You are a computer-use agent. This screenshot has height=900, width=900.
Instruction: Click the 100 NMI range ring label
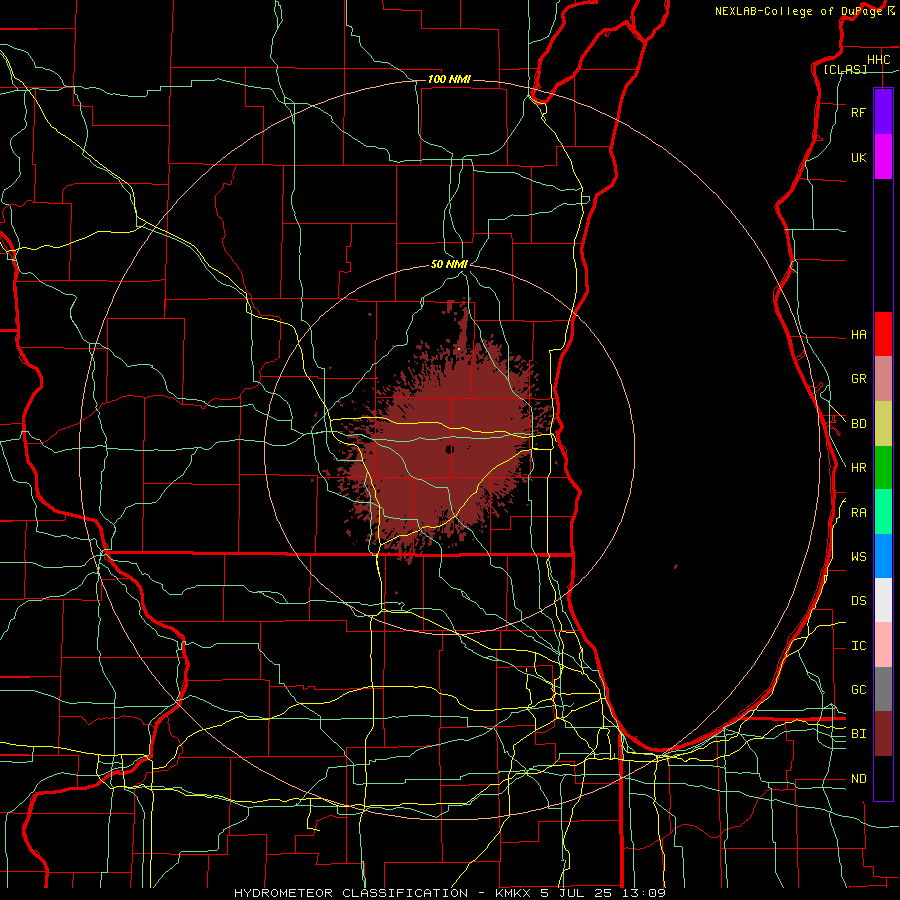449,79
